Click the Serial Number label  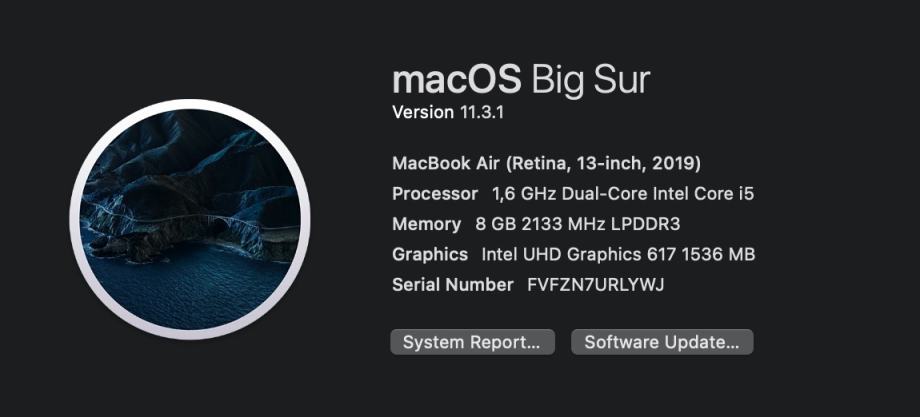pyautogui.click(x=453, y=285)
